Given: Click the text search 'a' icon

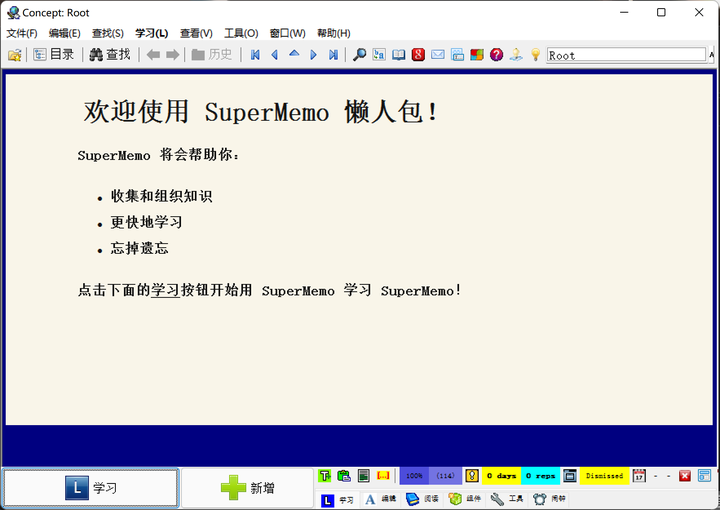Looking at the screenshot, I should pos(379,55).
